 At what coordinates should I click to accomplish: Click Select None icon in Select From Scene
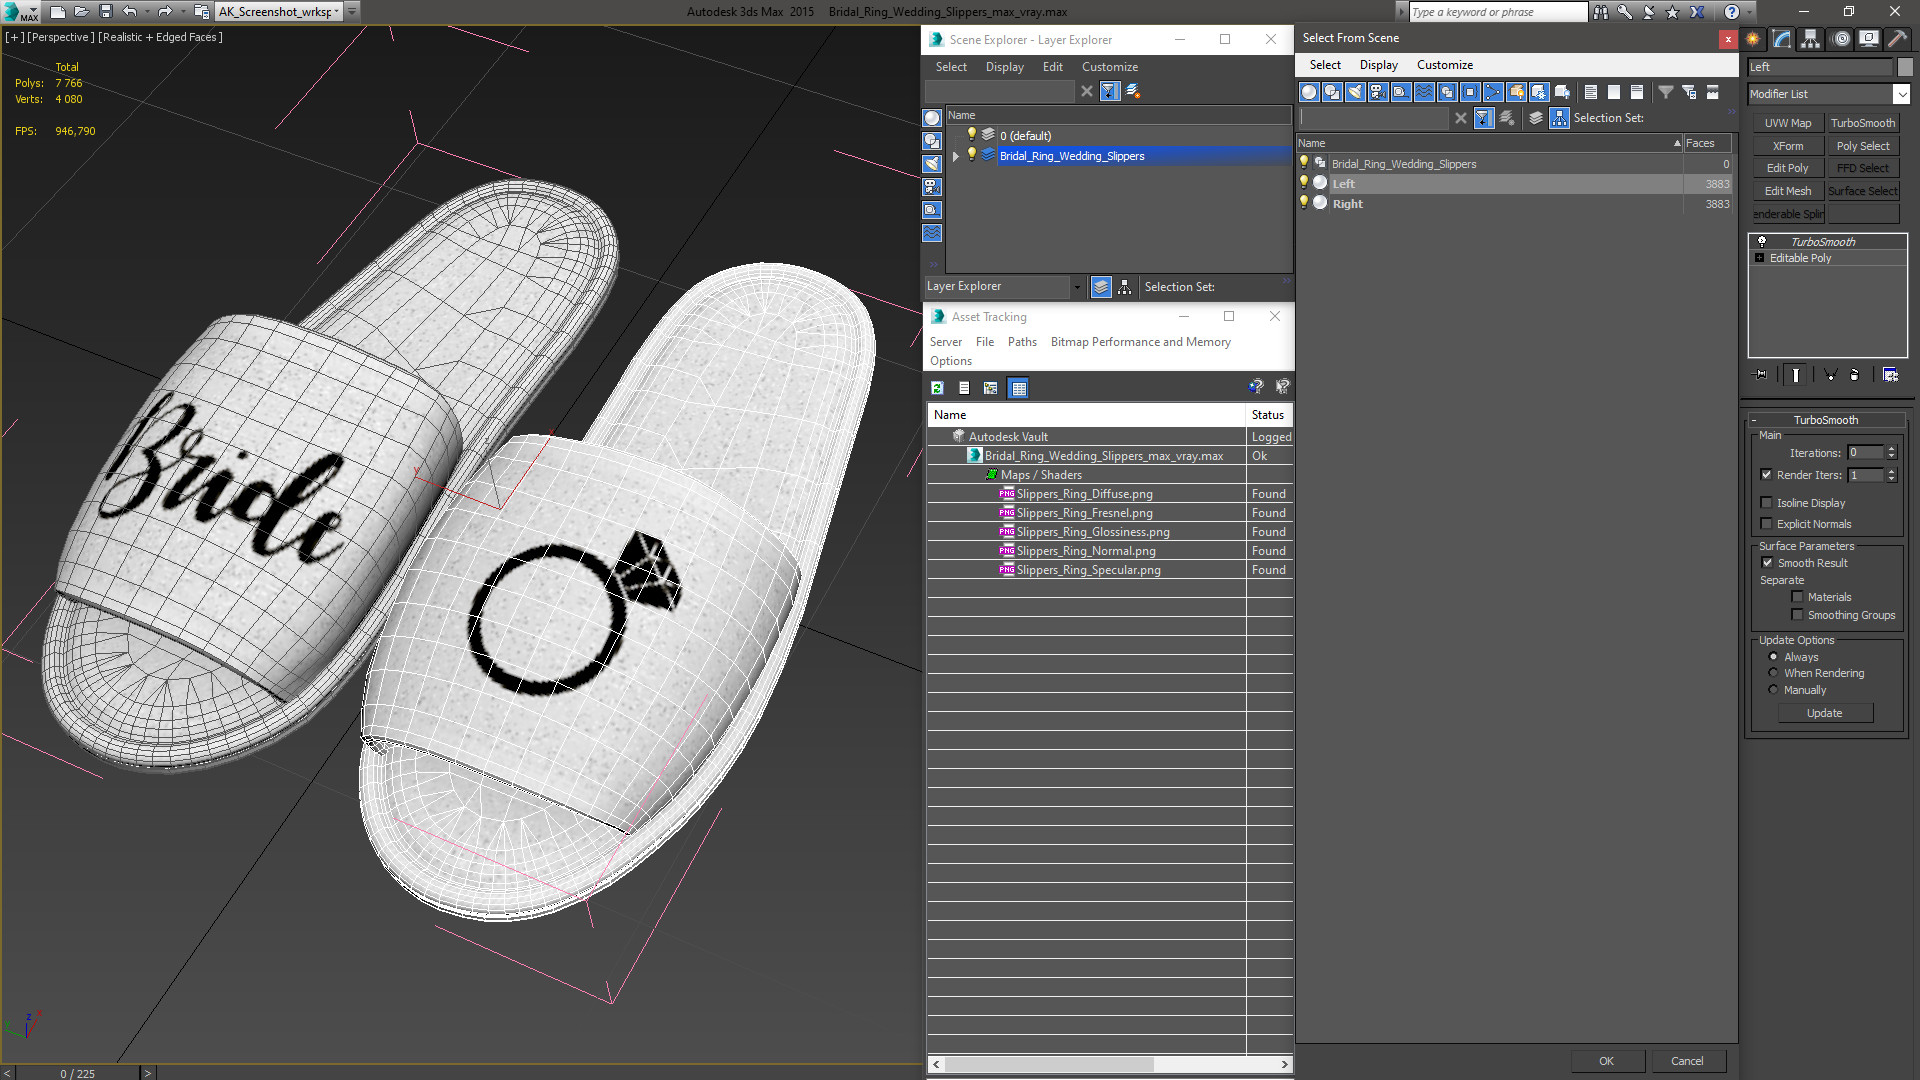click(1614, 92)
